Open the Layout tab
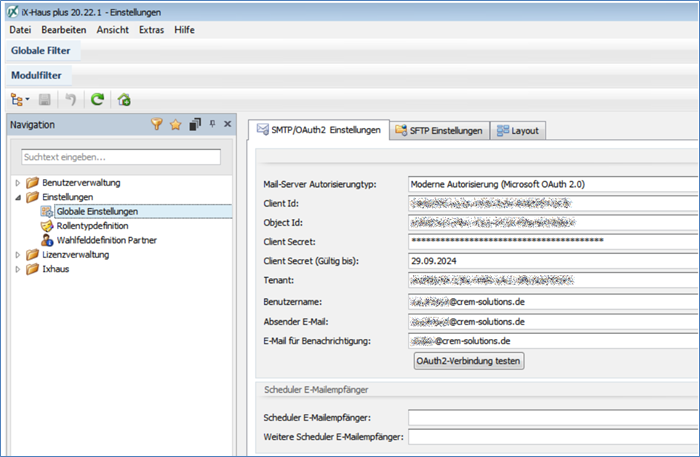700x457 pixels. click(518, 131)
